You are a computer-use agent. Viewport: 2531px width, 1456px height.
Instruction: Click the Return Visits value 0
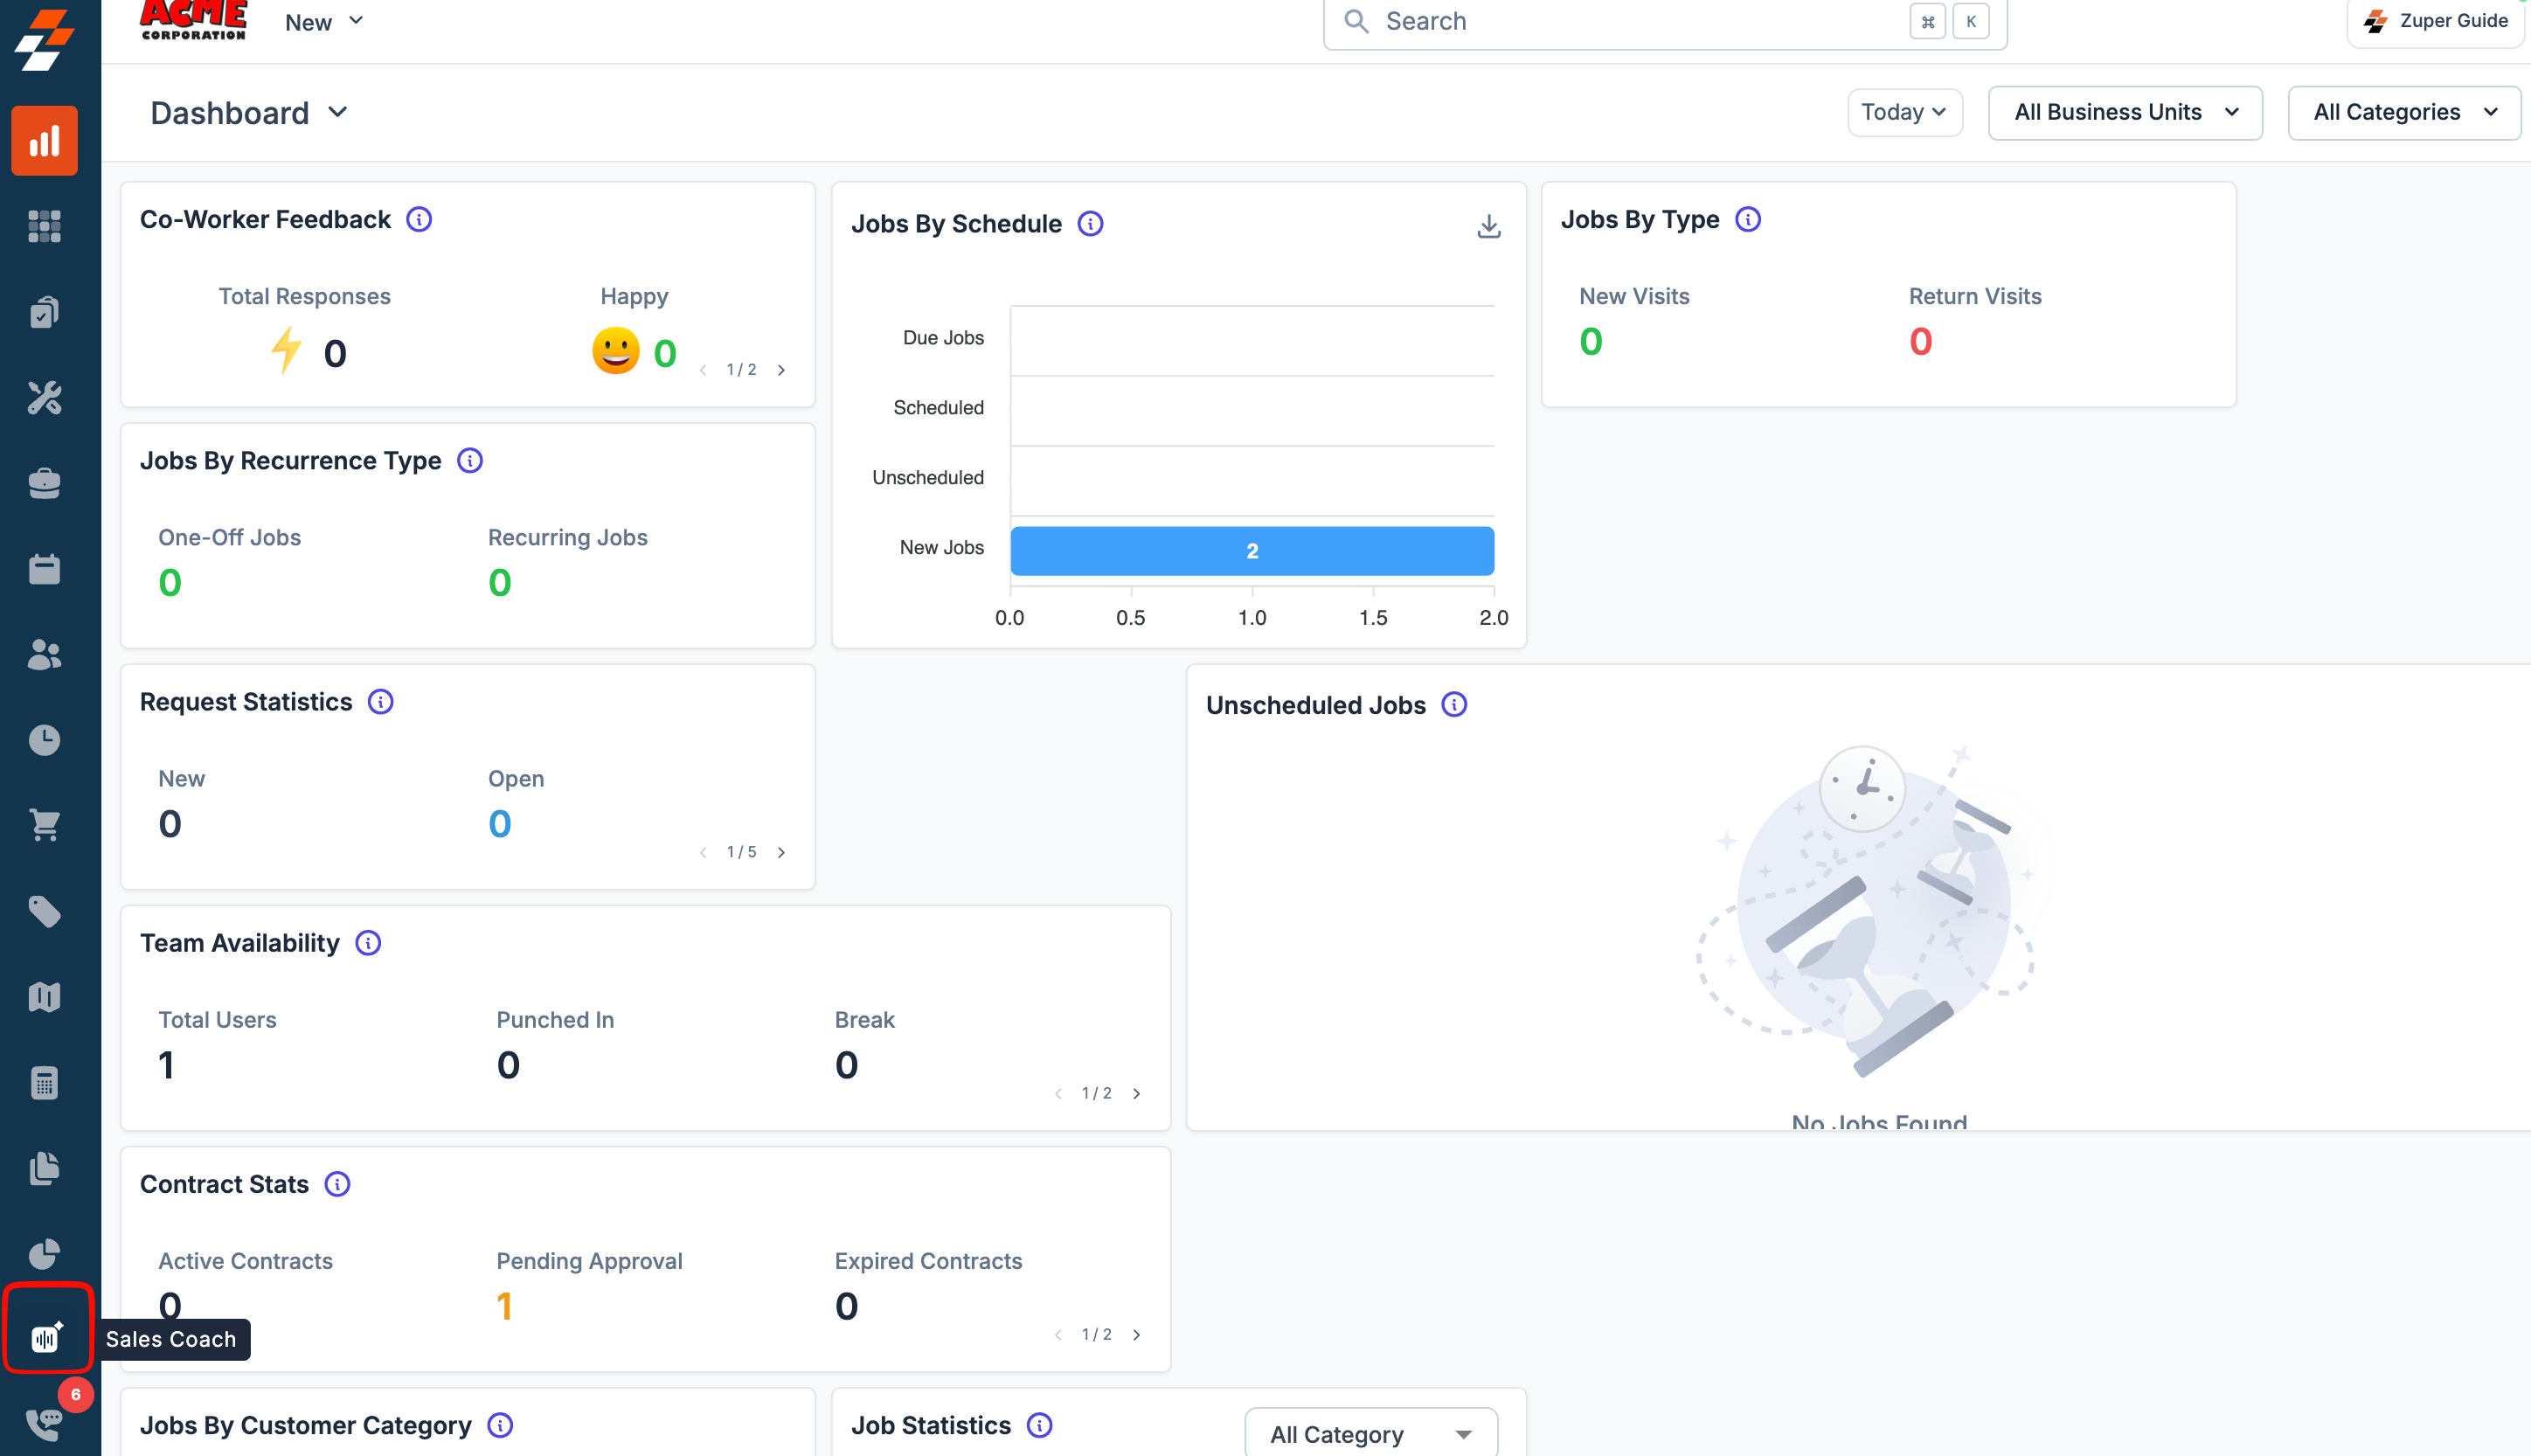click(1920, 342)
